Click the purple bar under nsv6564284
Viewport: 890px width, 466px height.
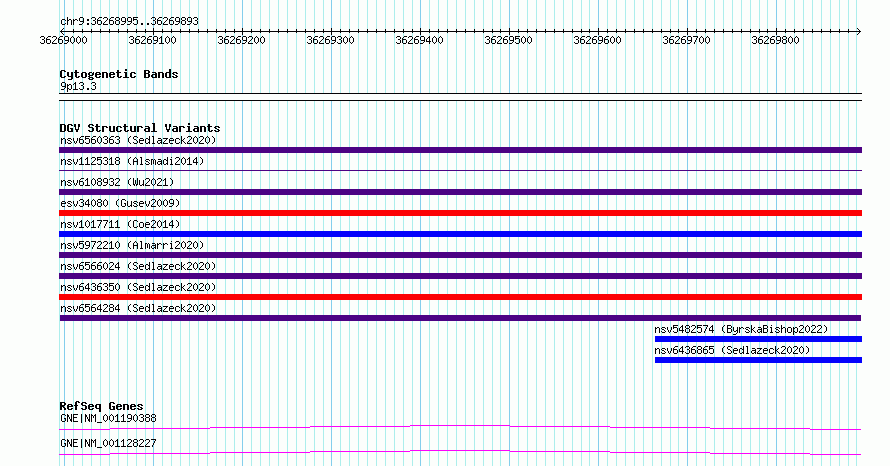tap(460, 318)
